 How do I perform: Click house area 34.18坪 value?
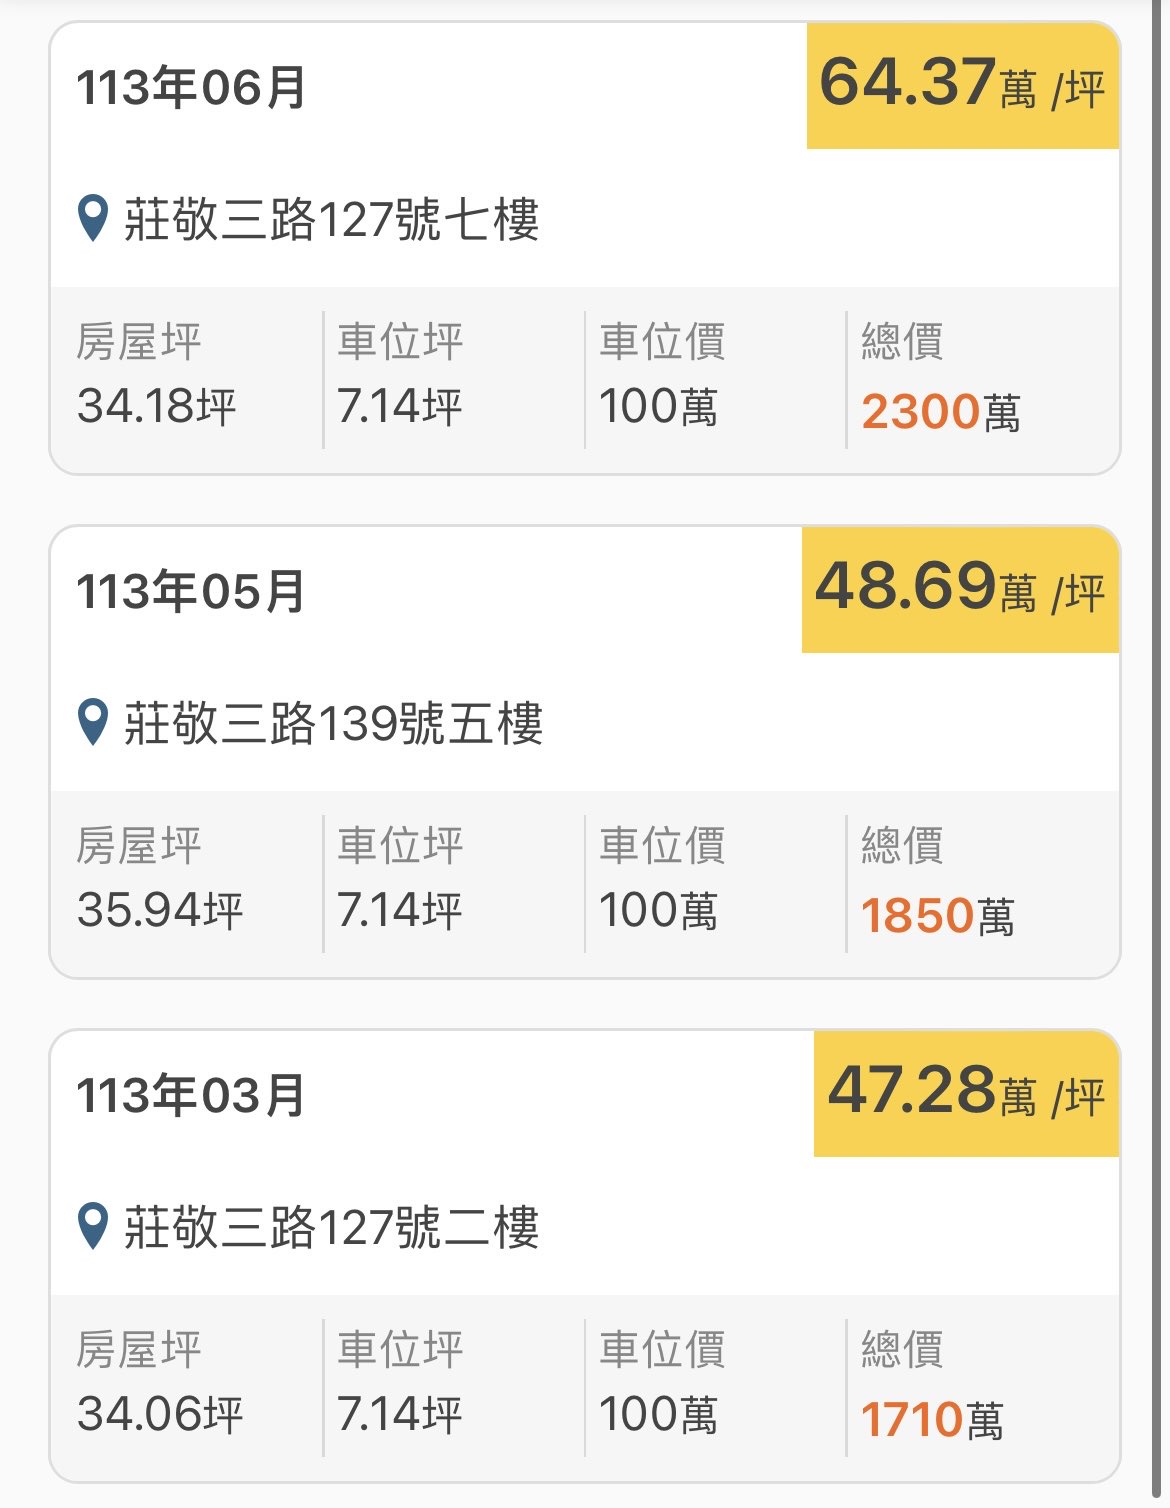[x=157, y=406]
